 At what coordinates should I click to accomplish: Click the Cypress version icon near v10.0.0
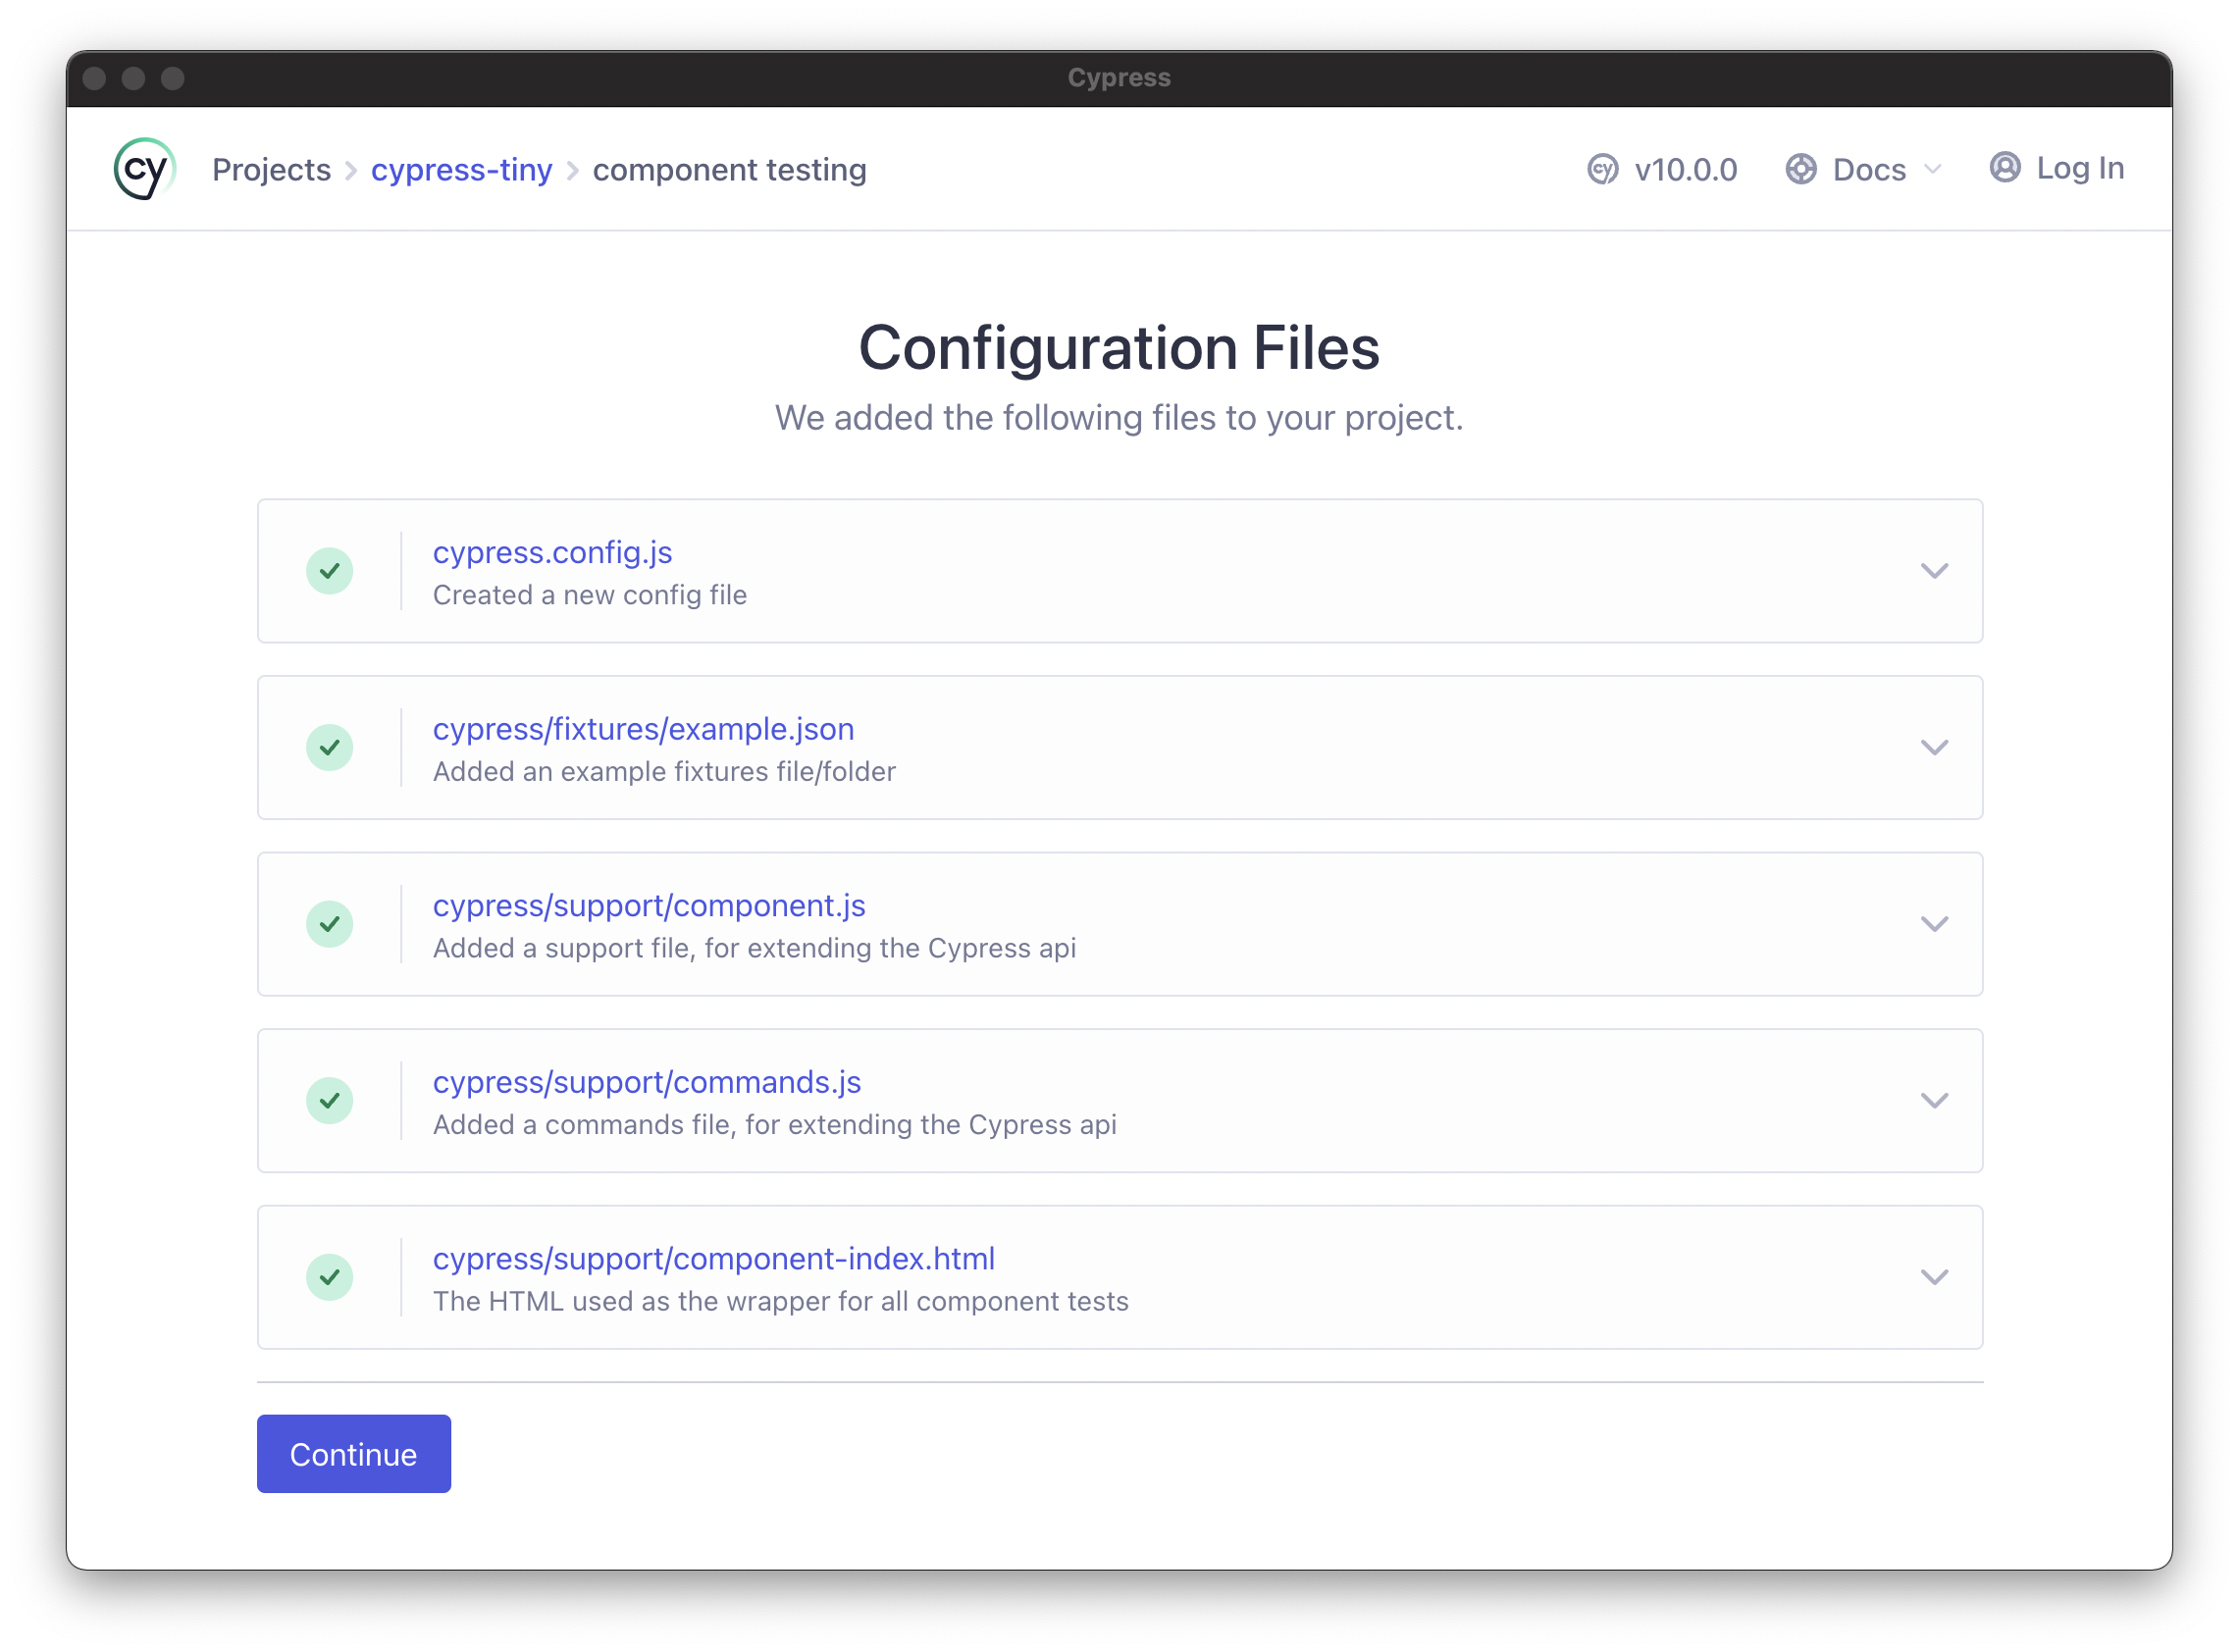[1602, 169]
